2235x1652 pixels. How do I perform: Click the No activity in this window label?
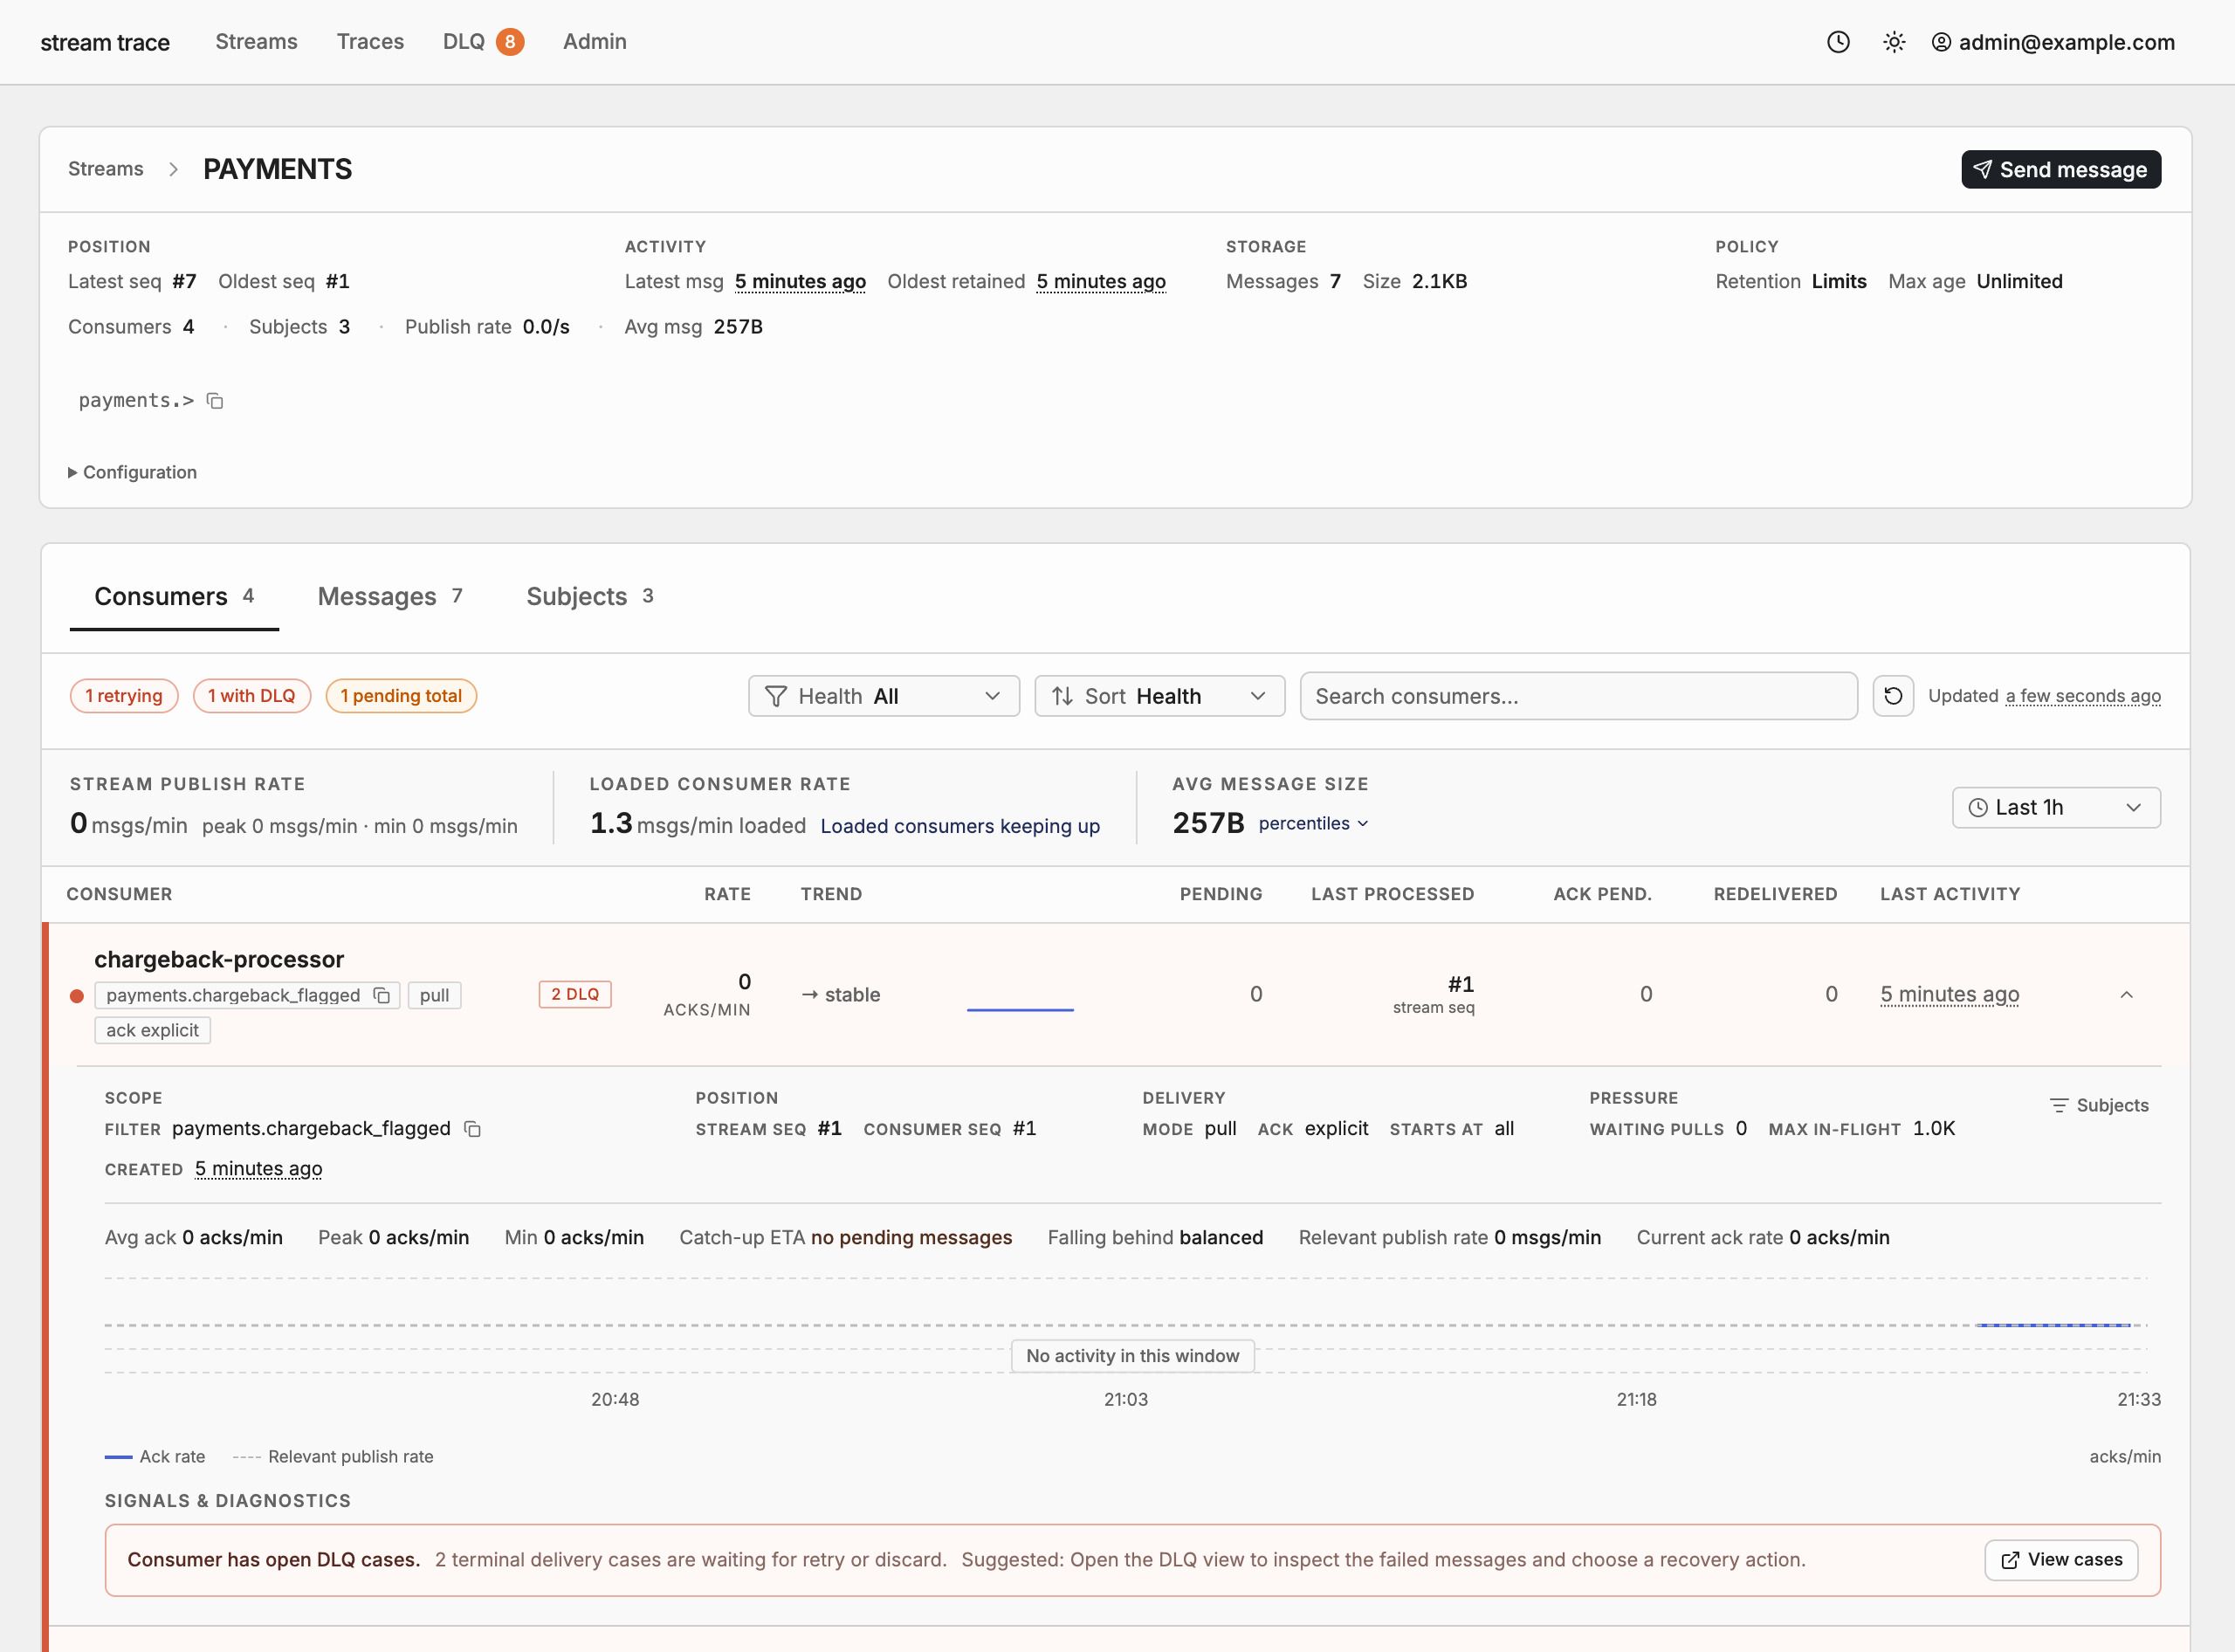coord(1132,1356)
